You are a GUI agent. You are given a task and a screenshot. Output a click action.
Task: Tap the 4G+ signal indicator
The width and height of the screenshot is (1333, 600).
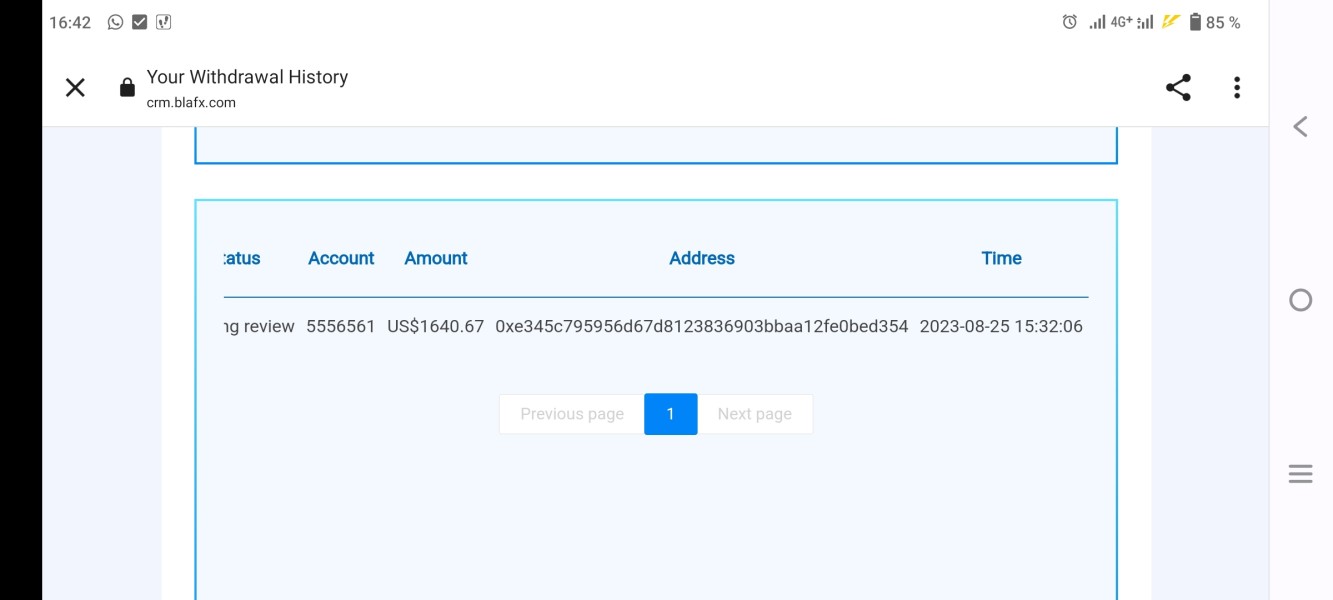pyautogui.click(x=1122, y=22)
